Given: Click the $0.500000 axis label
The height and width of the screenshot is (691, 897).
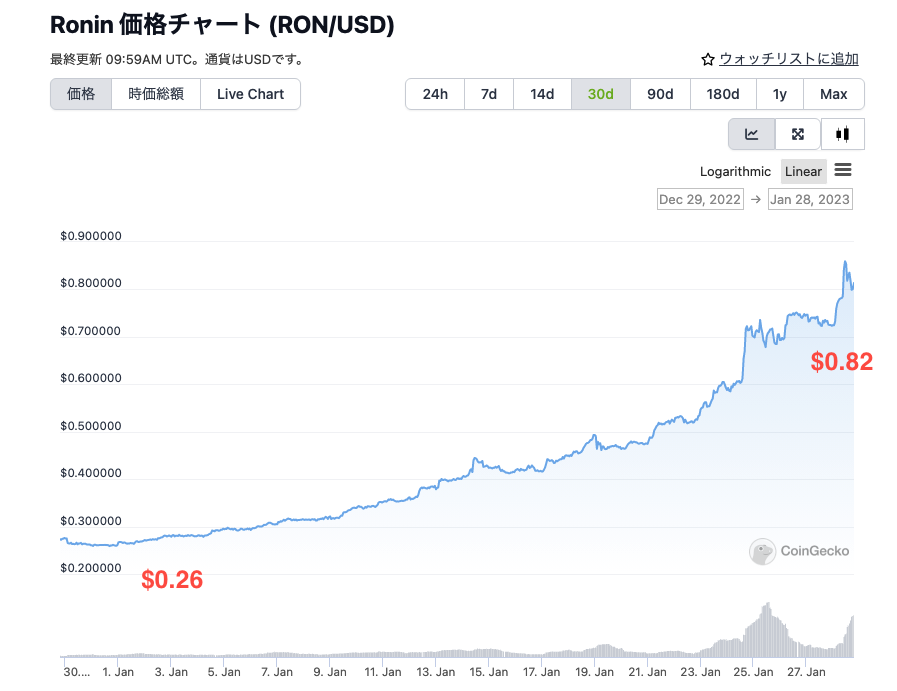Looking at the screenshot, I should (x=91, y=426).
